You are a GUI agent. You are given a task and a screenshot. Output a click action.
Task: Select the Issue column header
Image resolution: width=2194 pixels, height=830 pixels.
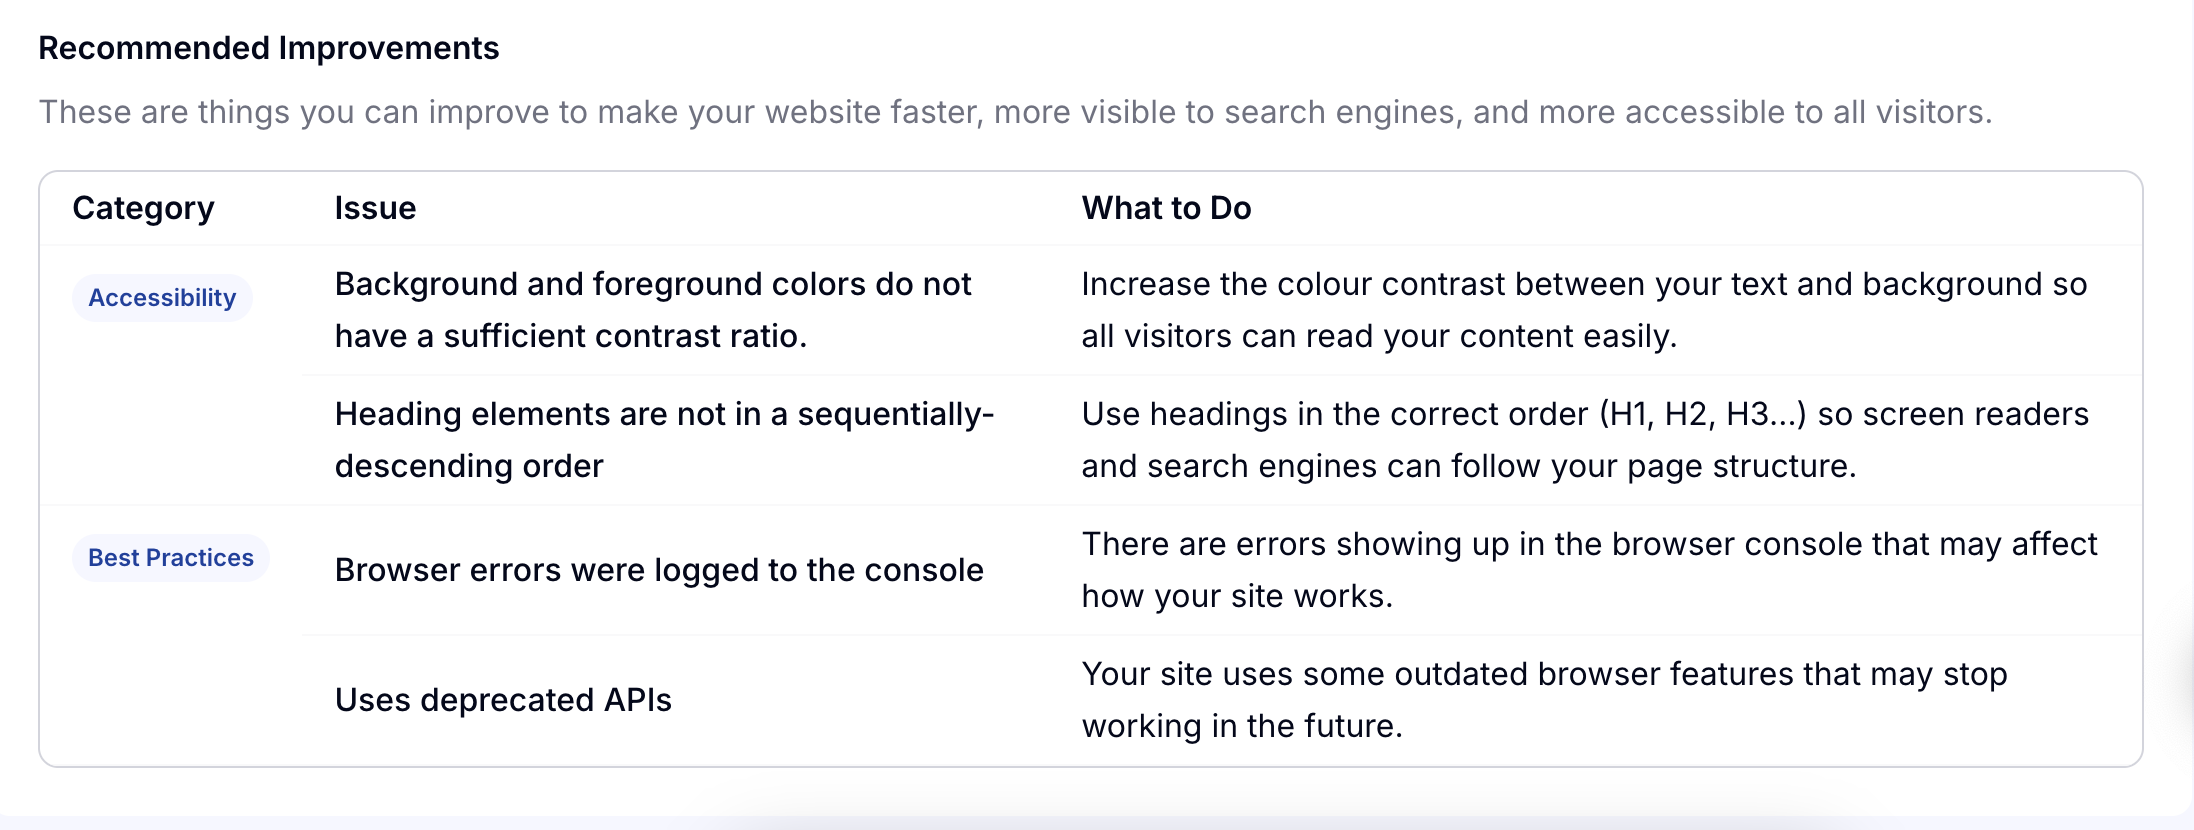[x=375, y=208]
